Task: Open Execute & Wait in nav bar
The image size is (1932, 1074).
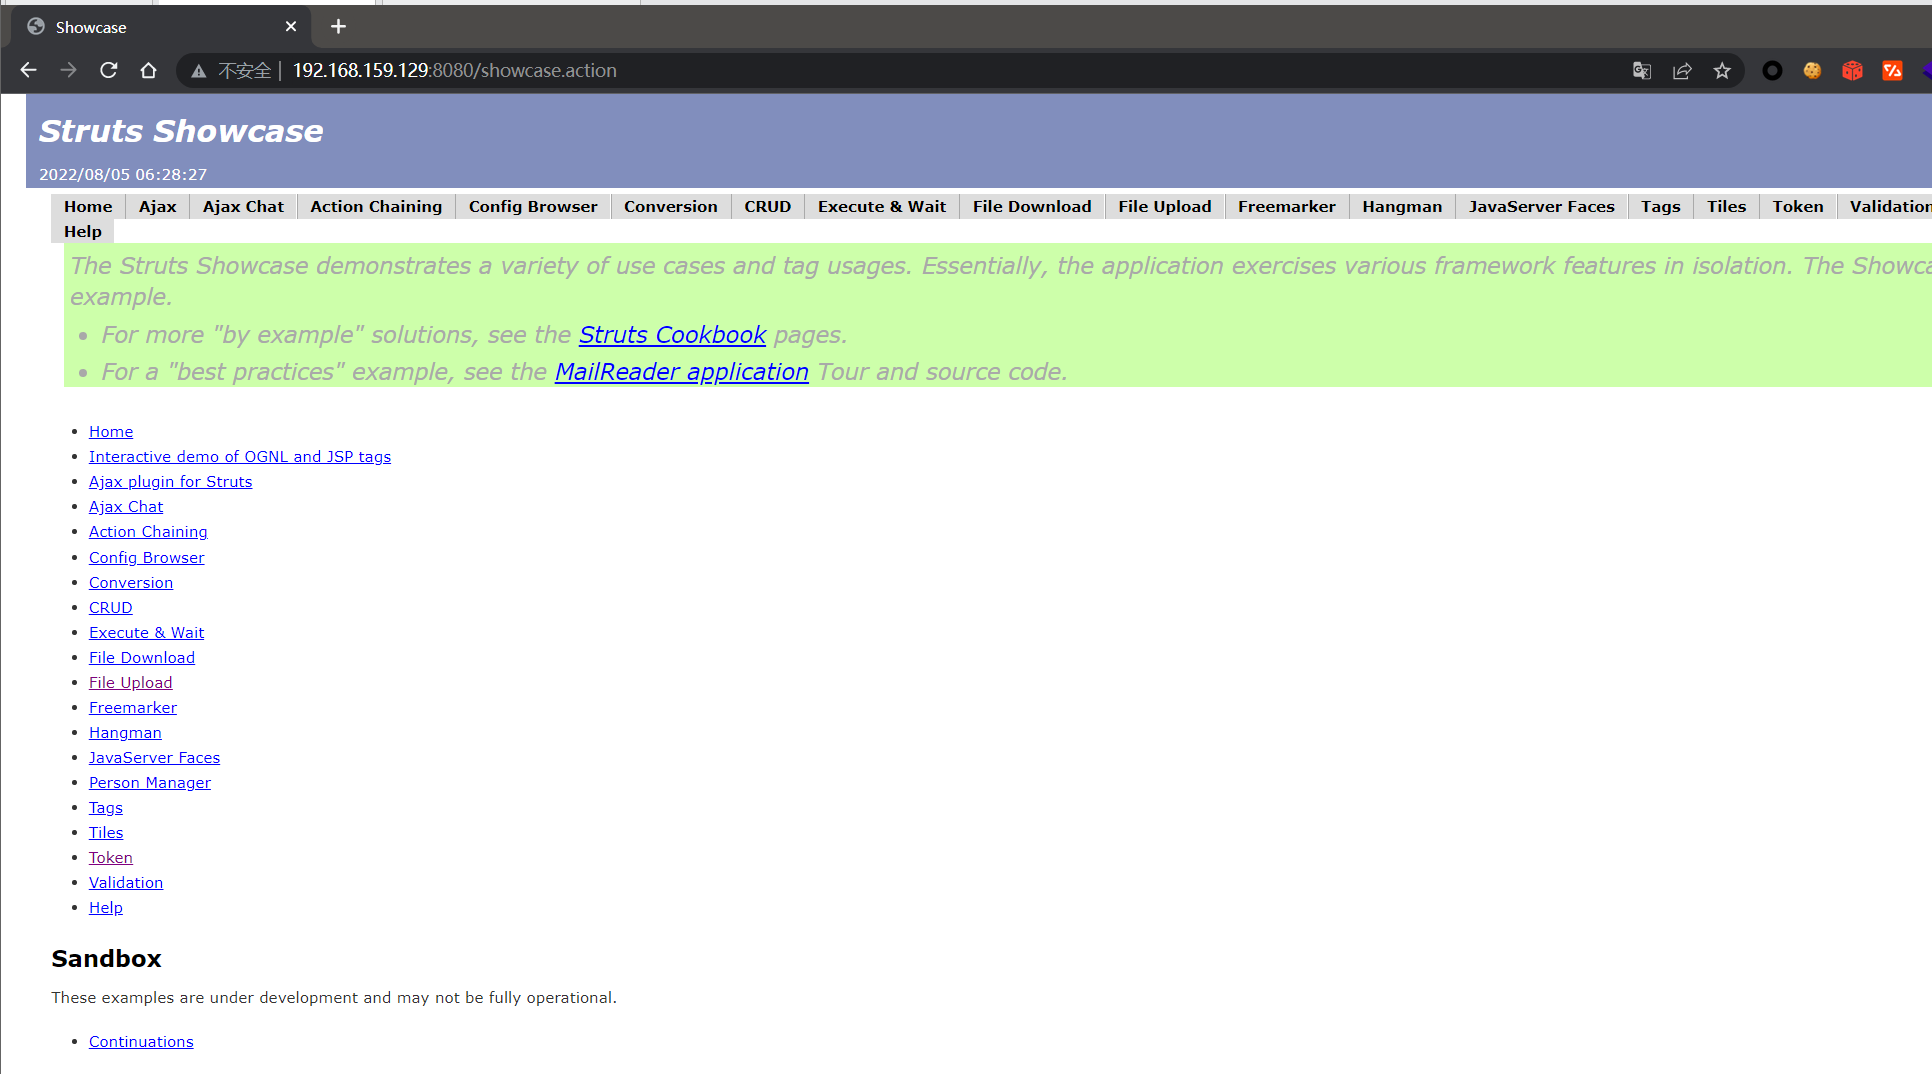Action: pyautogui.click(x=882, y=206)
